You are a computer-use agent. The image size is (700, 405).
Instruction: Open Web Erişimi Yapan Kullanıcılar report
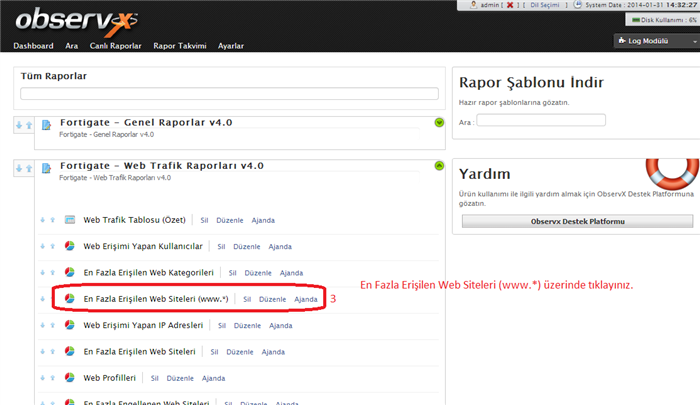[143, 246]
